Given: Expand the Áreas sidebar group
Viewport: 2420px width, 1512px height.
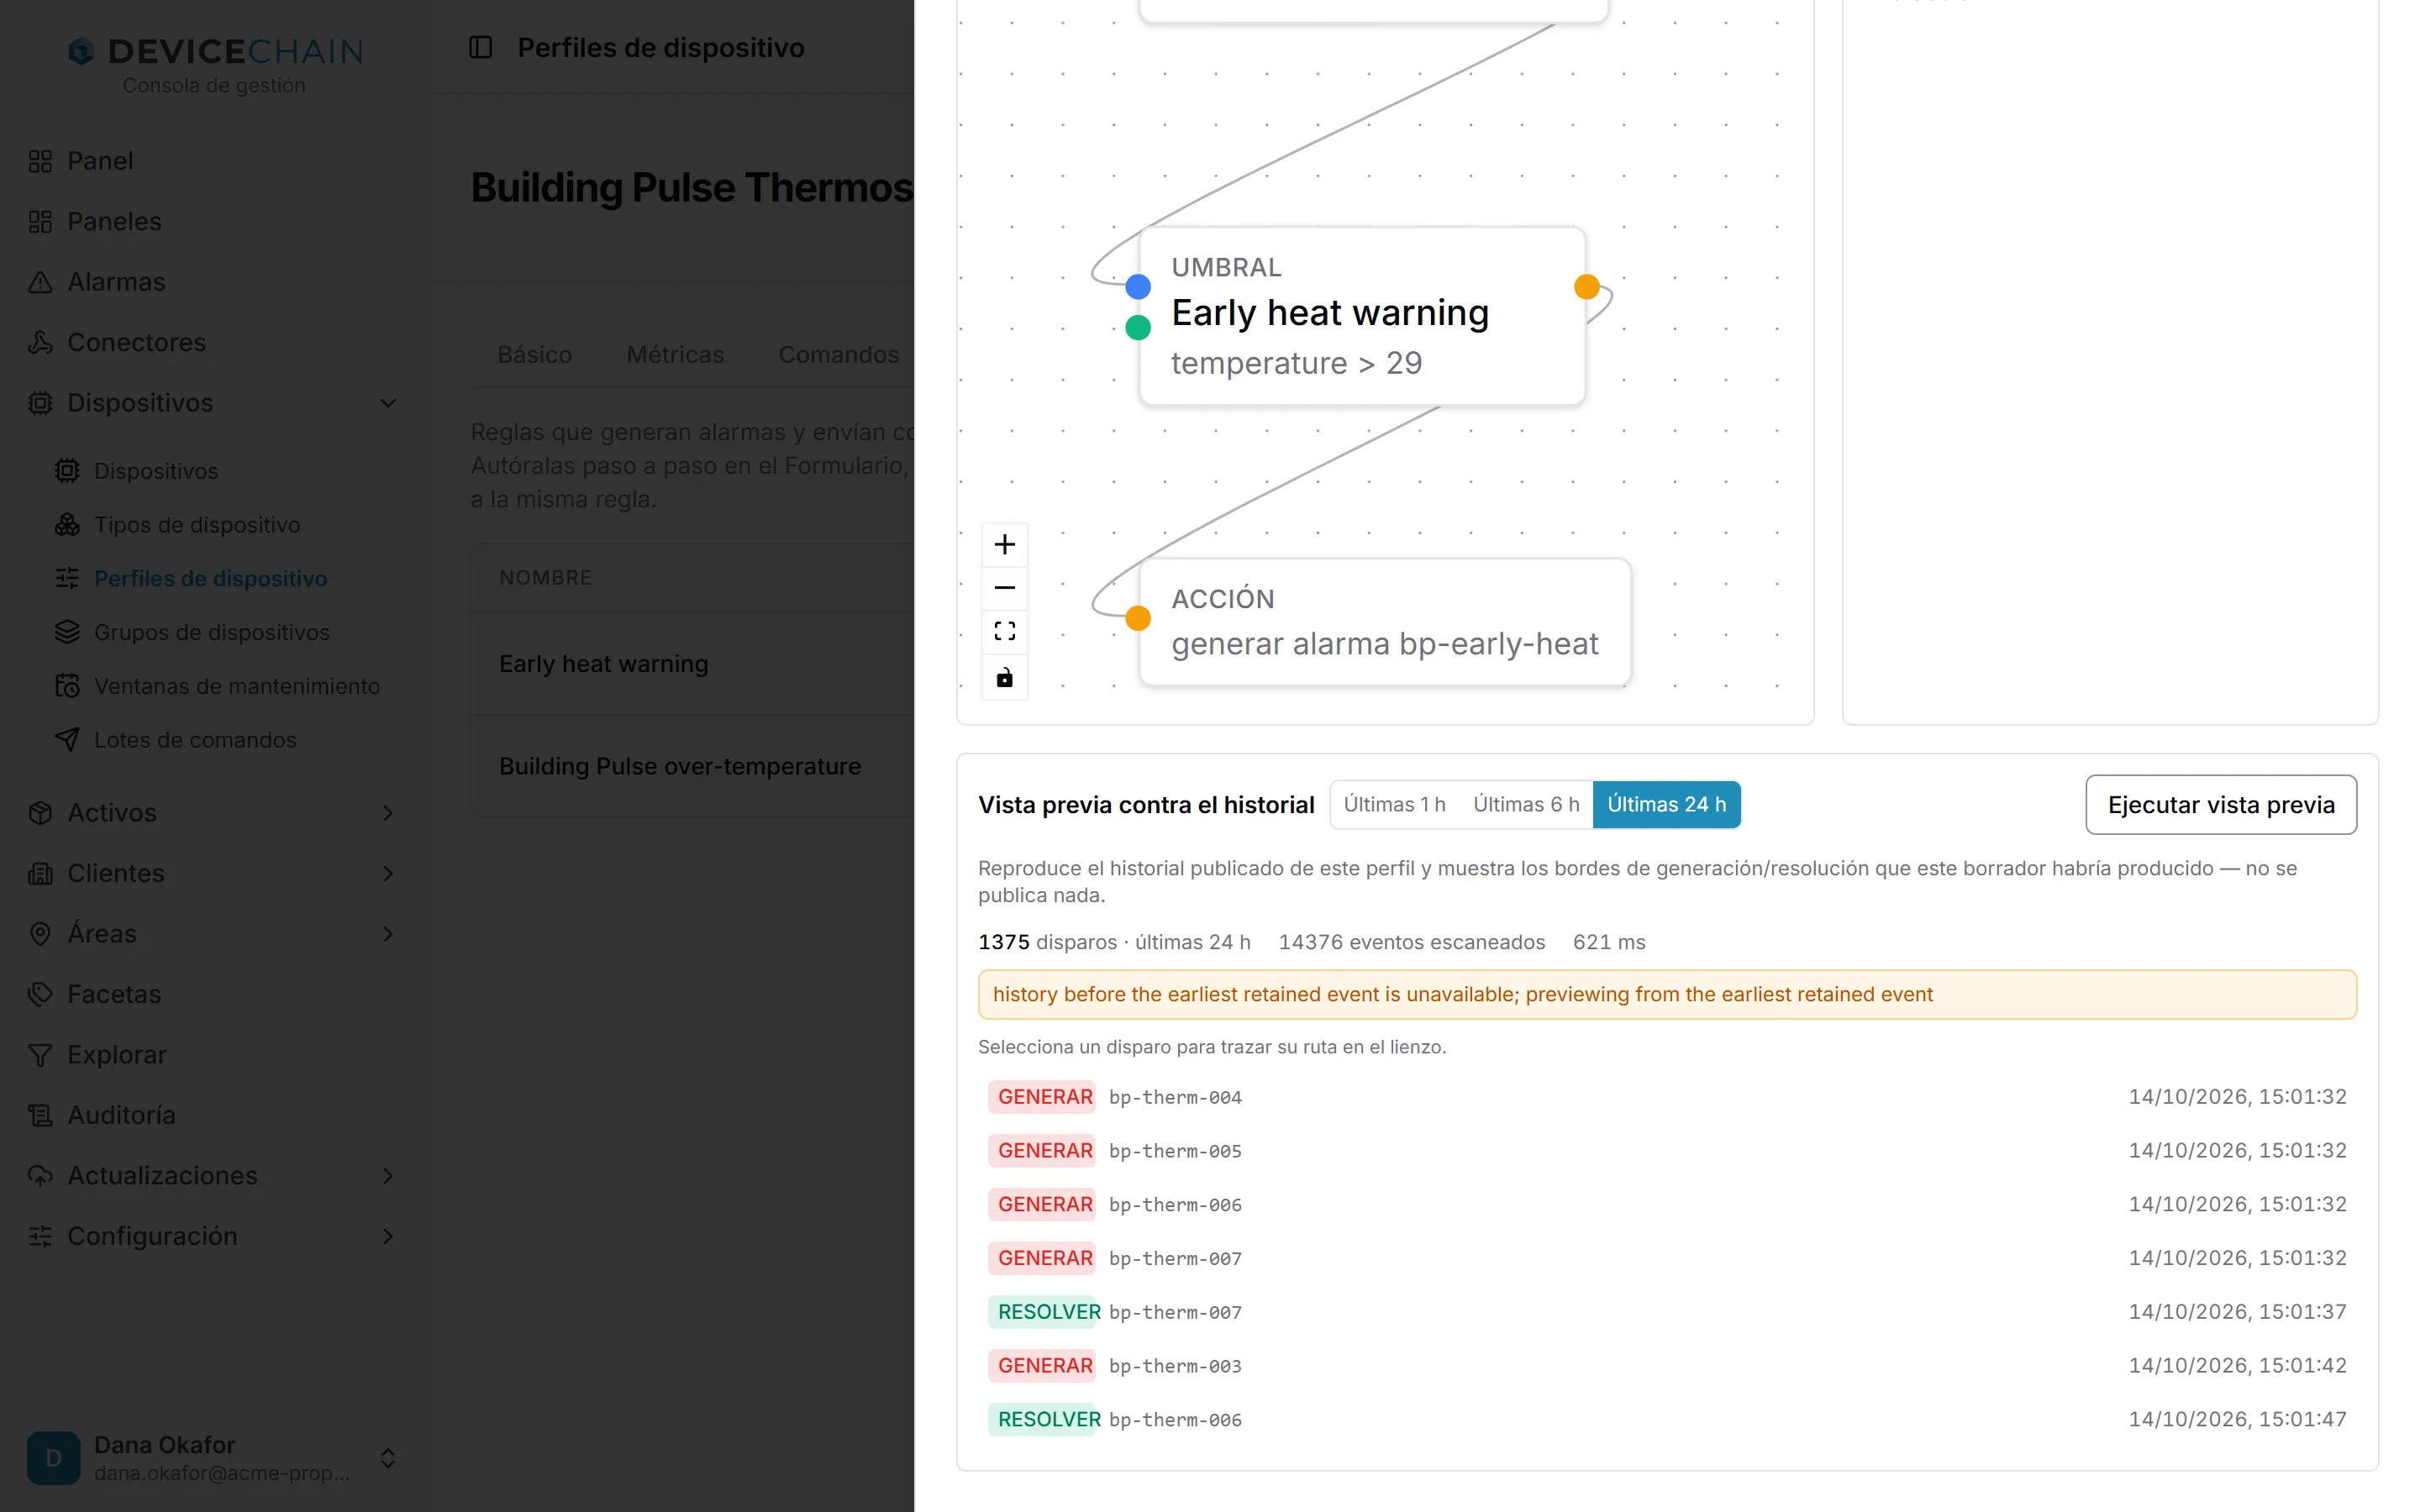Looking at the screenshot, I should coord(213,934).
